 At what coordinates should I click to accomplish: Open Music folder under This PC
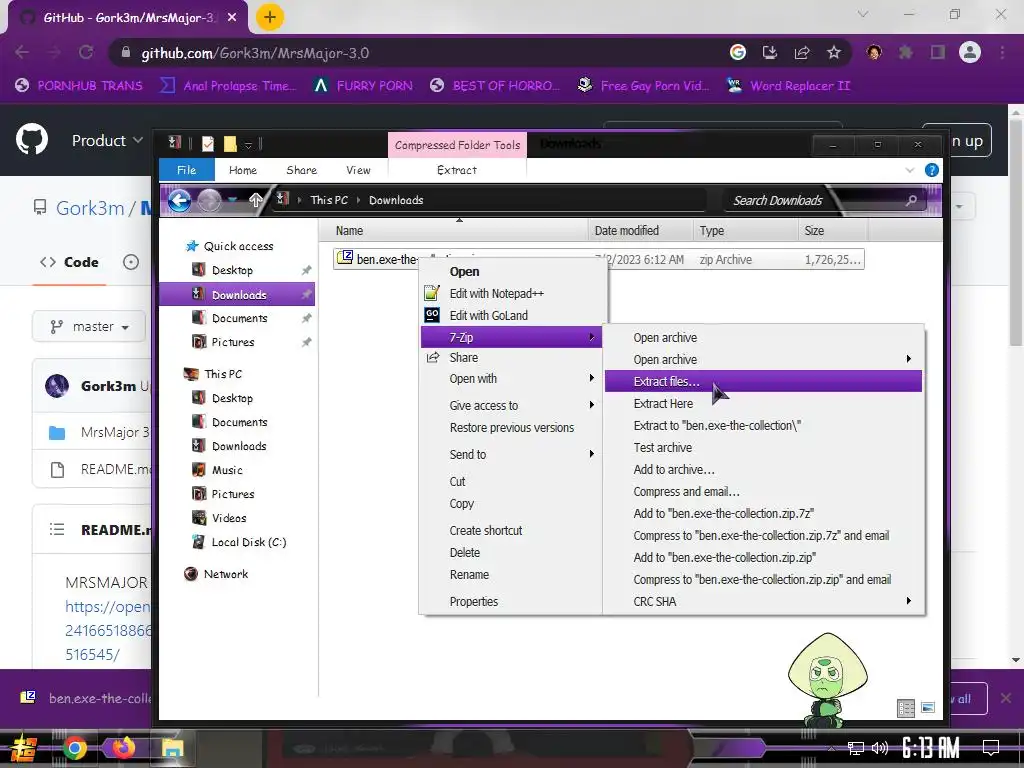(227, 470)
